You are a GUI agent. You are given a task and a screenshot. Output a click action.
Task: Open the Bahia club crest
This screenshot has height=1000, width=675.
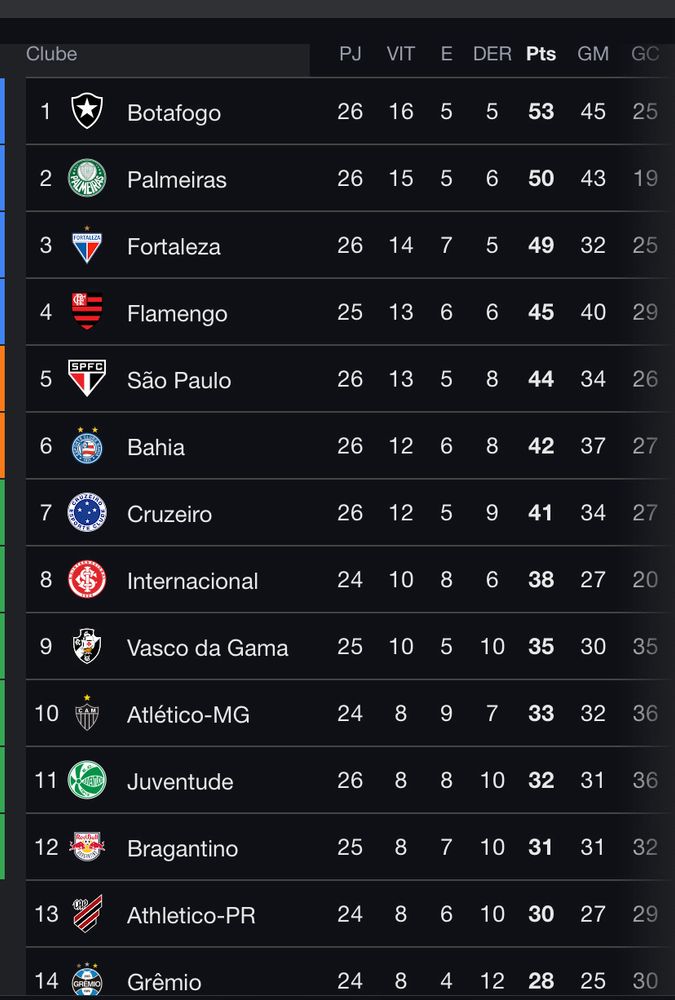pyautogui.click(x=87, y=446)
